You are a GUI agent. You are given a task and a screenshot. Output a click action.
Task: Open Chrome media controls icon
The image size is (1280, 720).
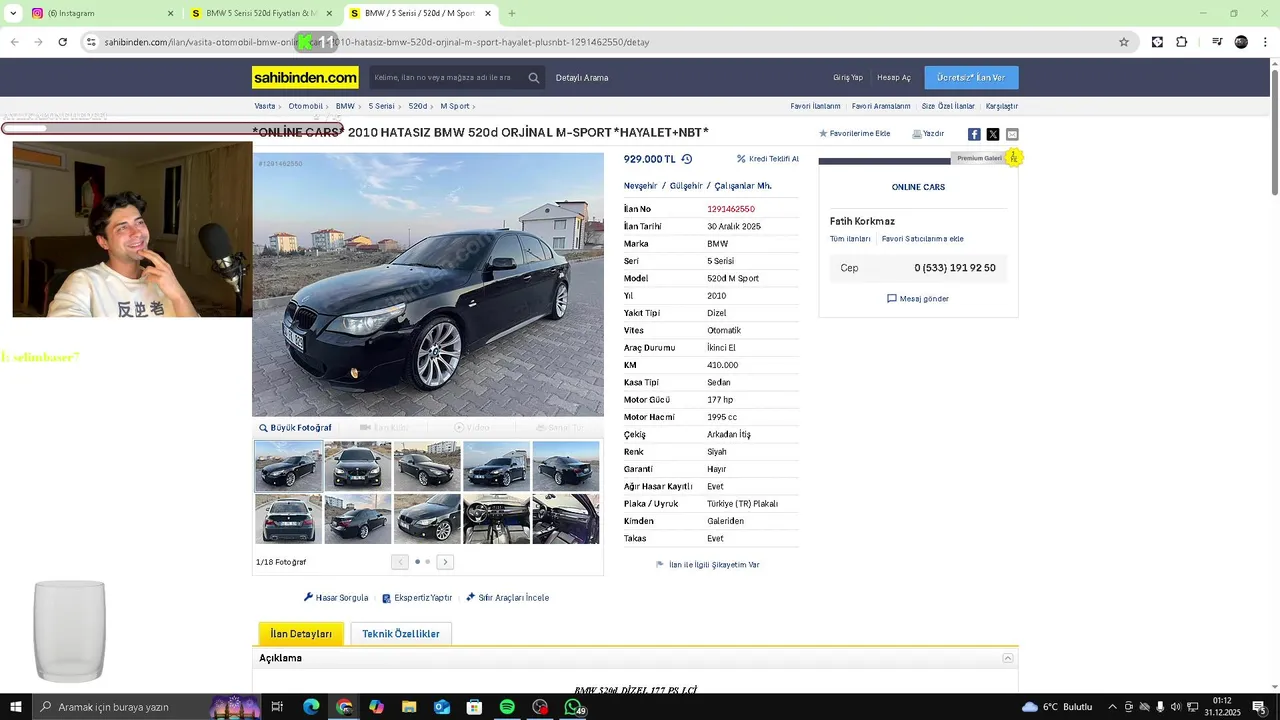pyautogui.click(x=1217, y=42)
